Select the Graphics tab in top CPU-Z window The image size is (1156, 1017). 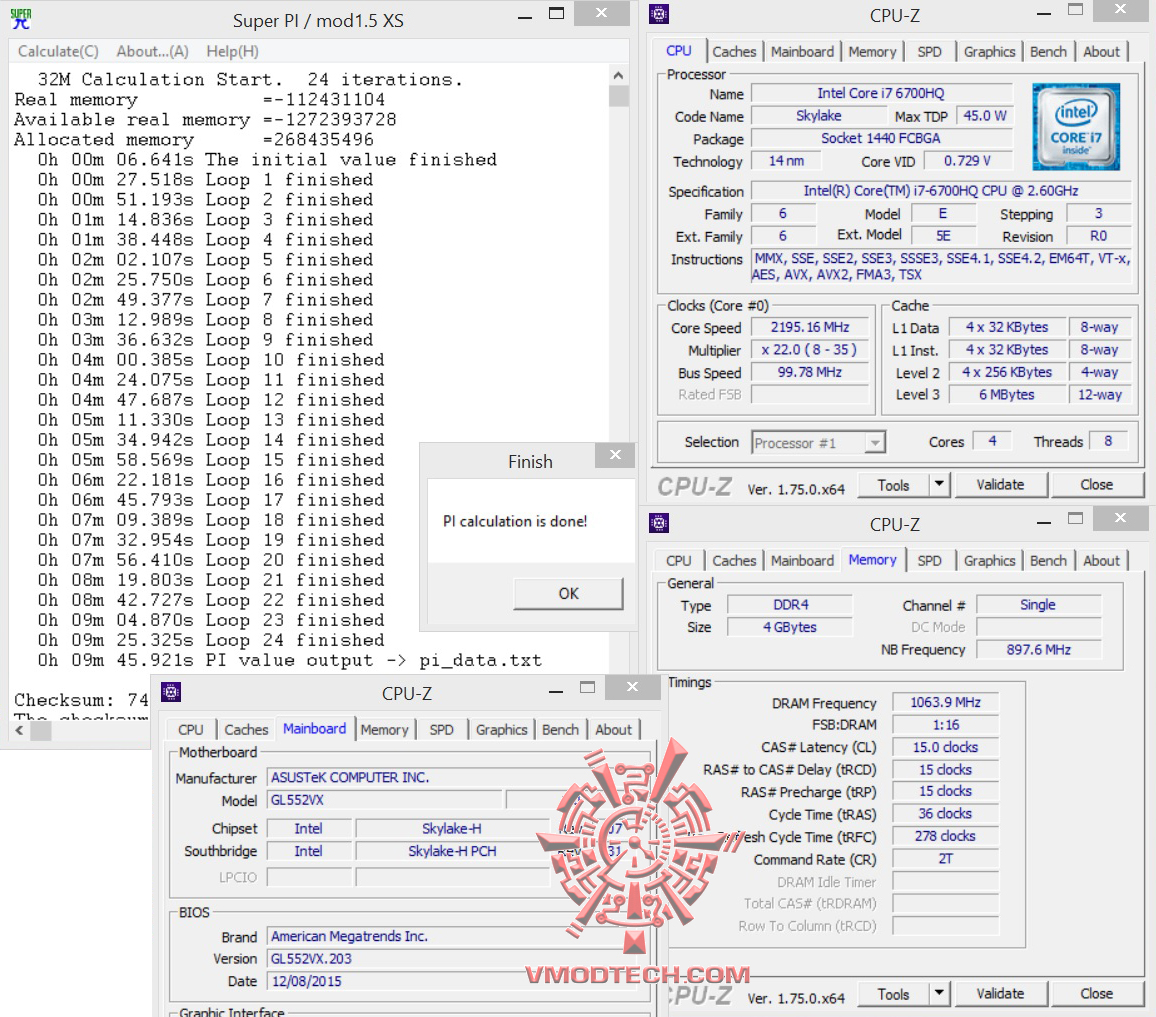[989, 52]
